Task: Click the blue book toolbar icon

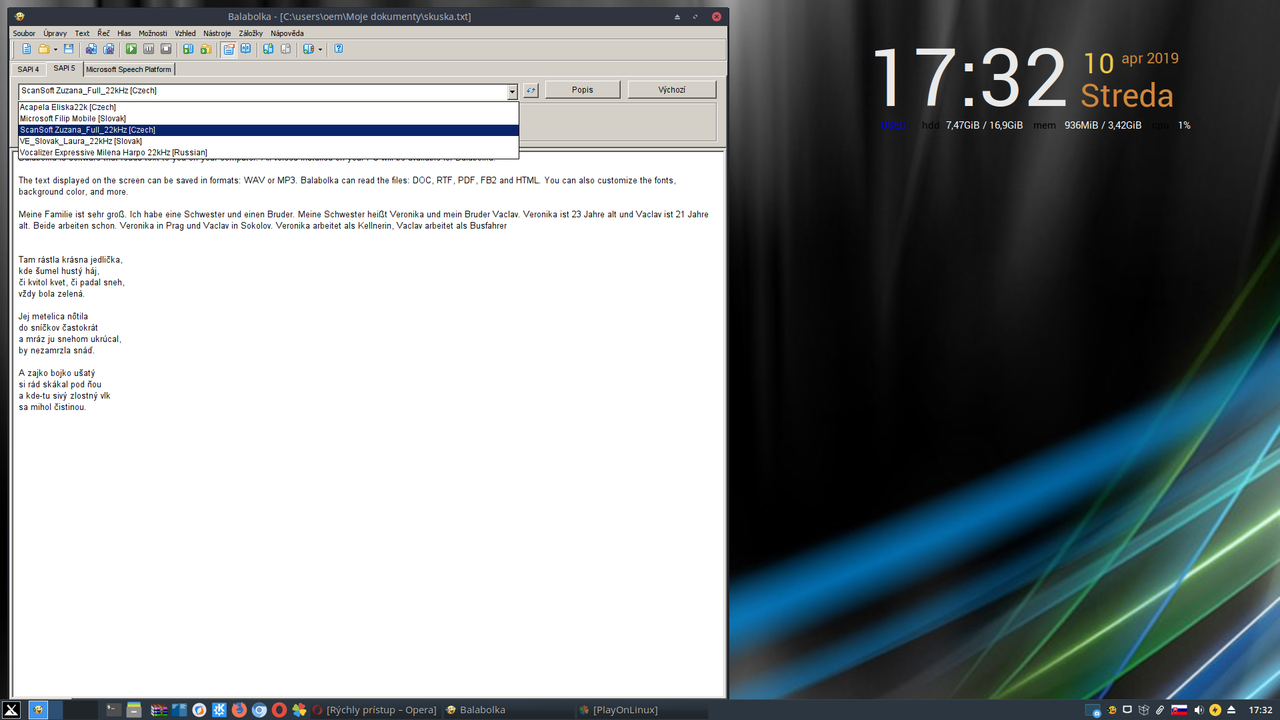Action: (245, 49)
